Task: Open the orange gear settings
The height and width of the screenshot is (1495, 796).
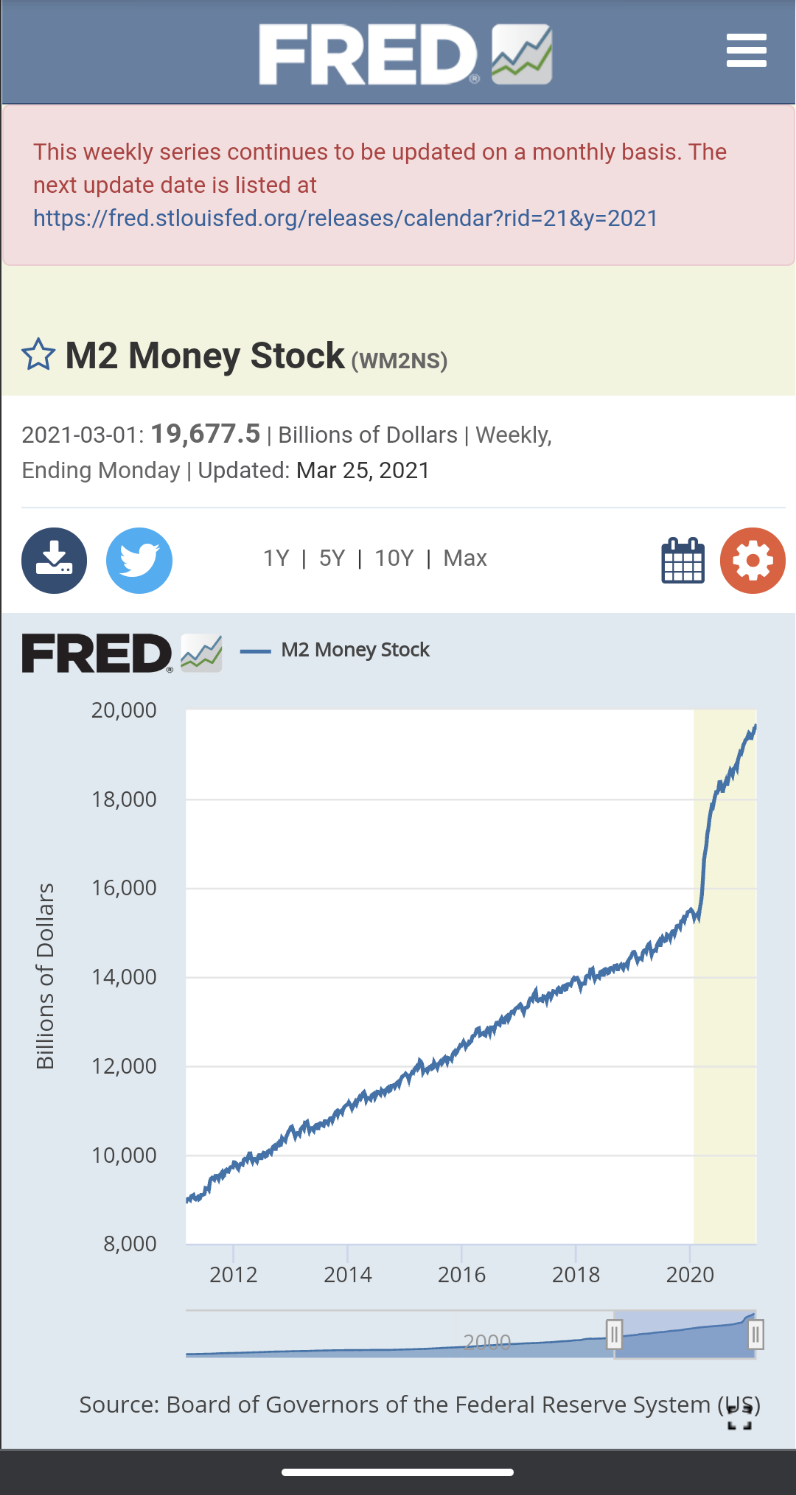Action: point(752,560)
